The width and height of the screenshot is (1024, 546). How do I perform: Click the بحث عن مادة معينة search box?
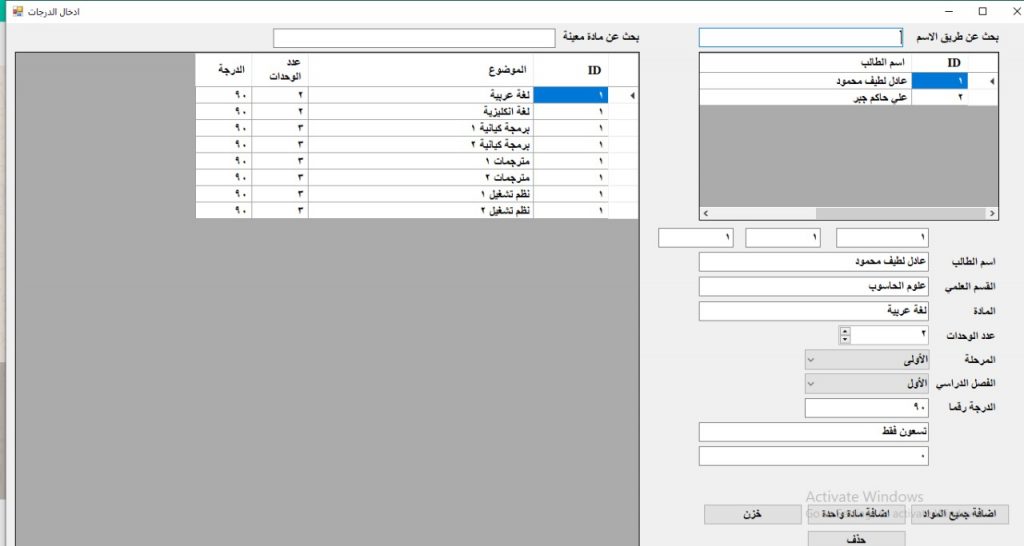click(x=413, y=38)
